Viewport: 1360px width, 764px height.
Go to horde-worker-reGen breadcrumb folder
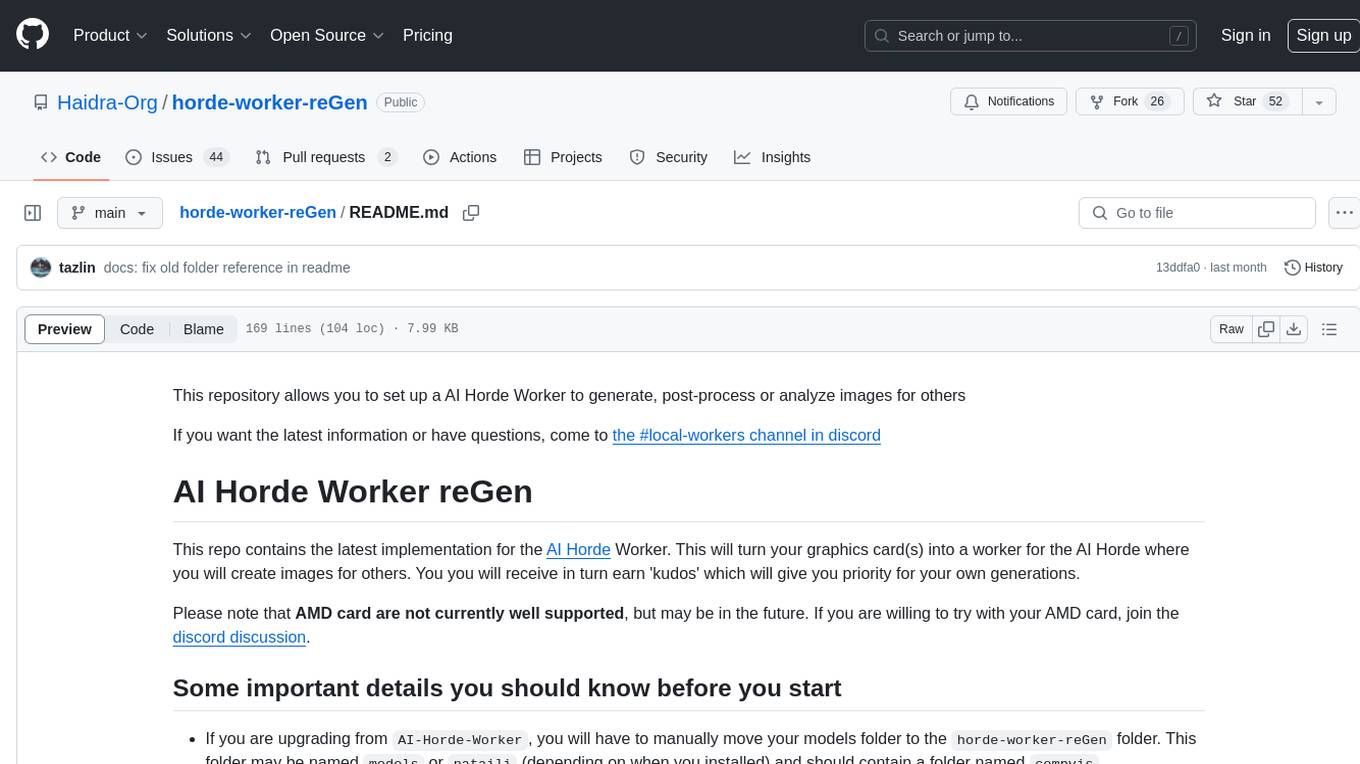pyautogui.click(x=258, y=213)
